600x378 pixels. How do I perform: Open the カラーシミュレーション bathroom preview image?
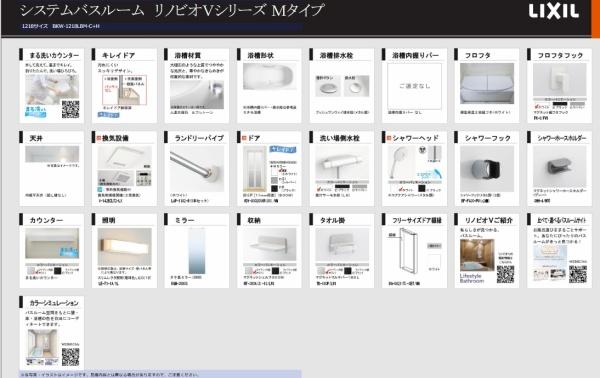pyautogui.click(x=42, y=344)
